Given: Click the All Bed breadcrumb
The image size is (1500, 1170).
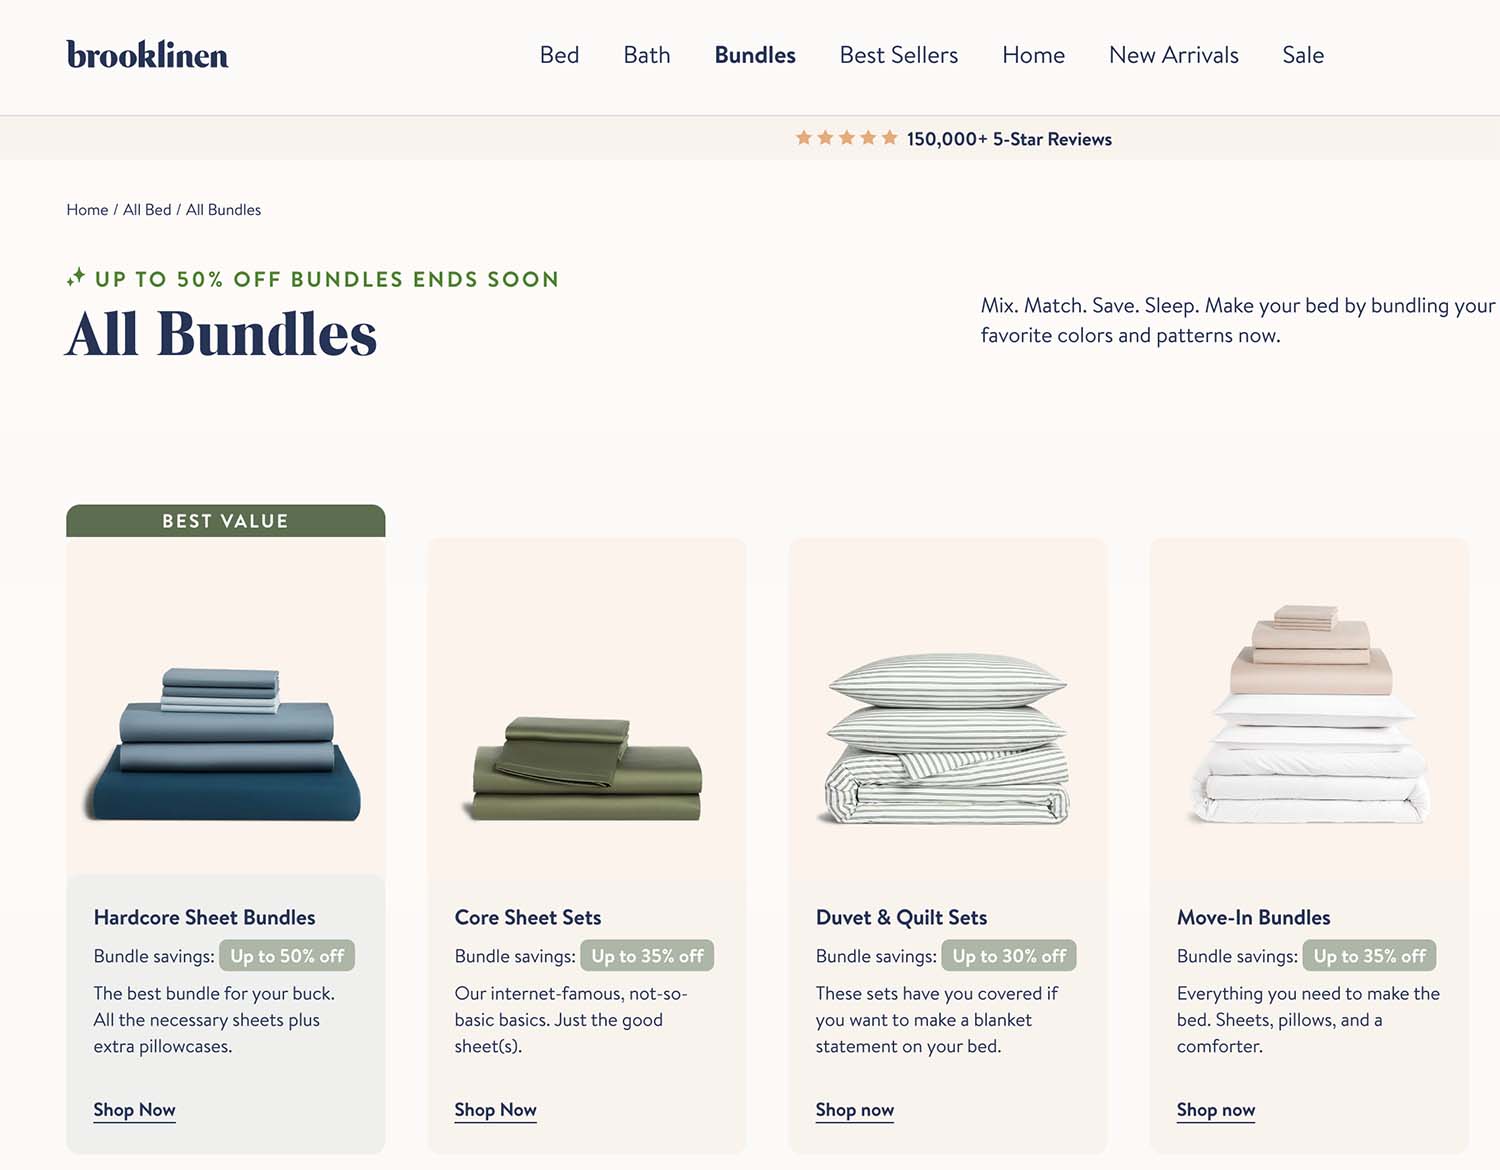Looking at the screenshot, I should 147,210.
